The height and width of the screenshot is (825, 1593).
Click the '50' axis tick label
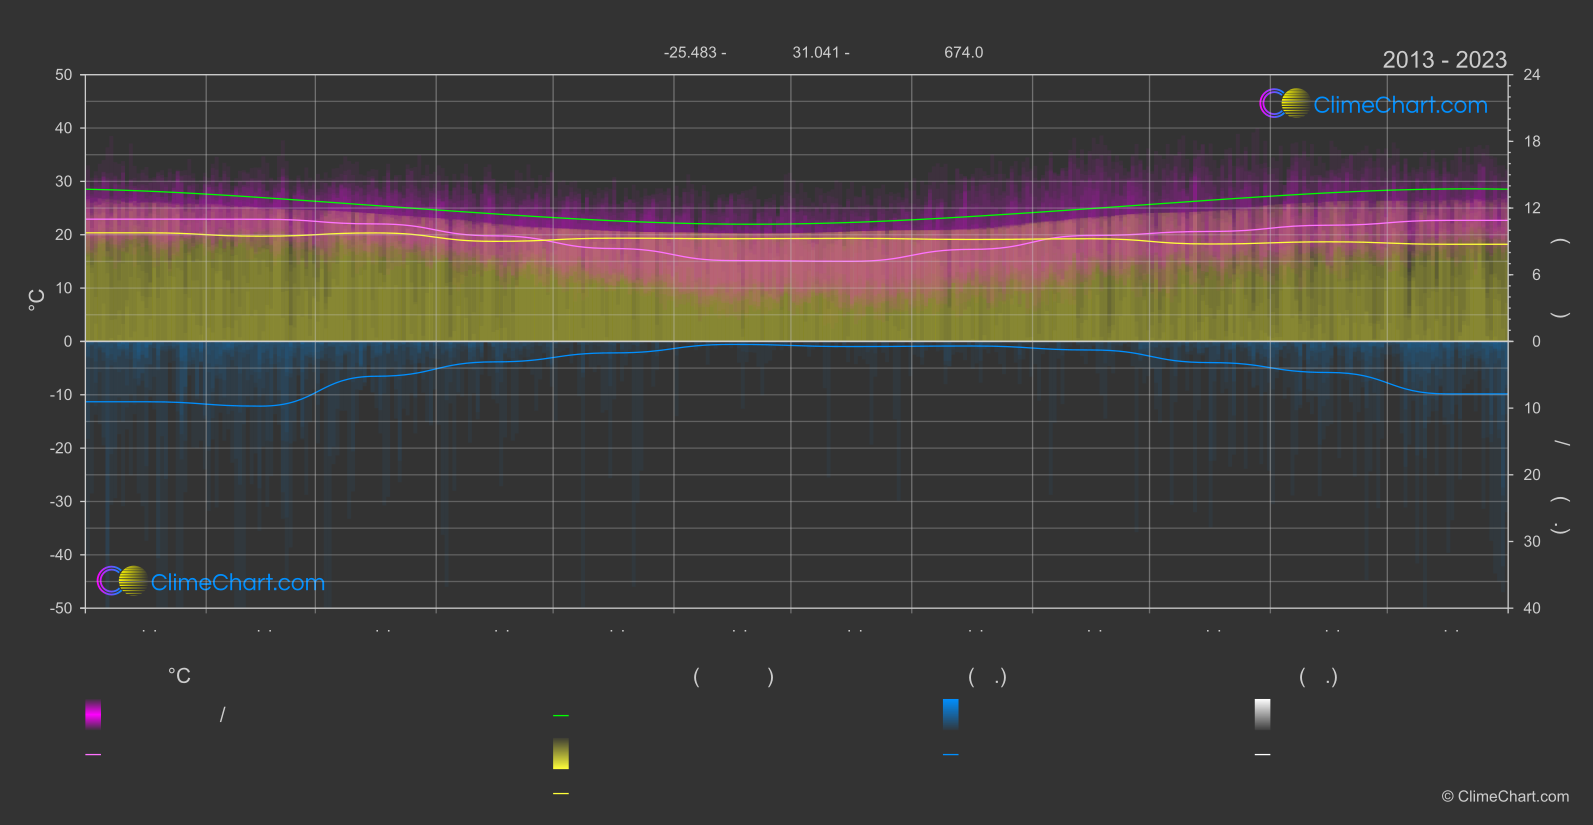(x=64, y=75)
